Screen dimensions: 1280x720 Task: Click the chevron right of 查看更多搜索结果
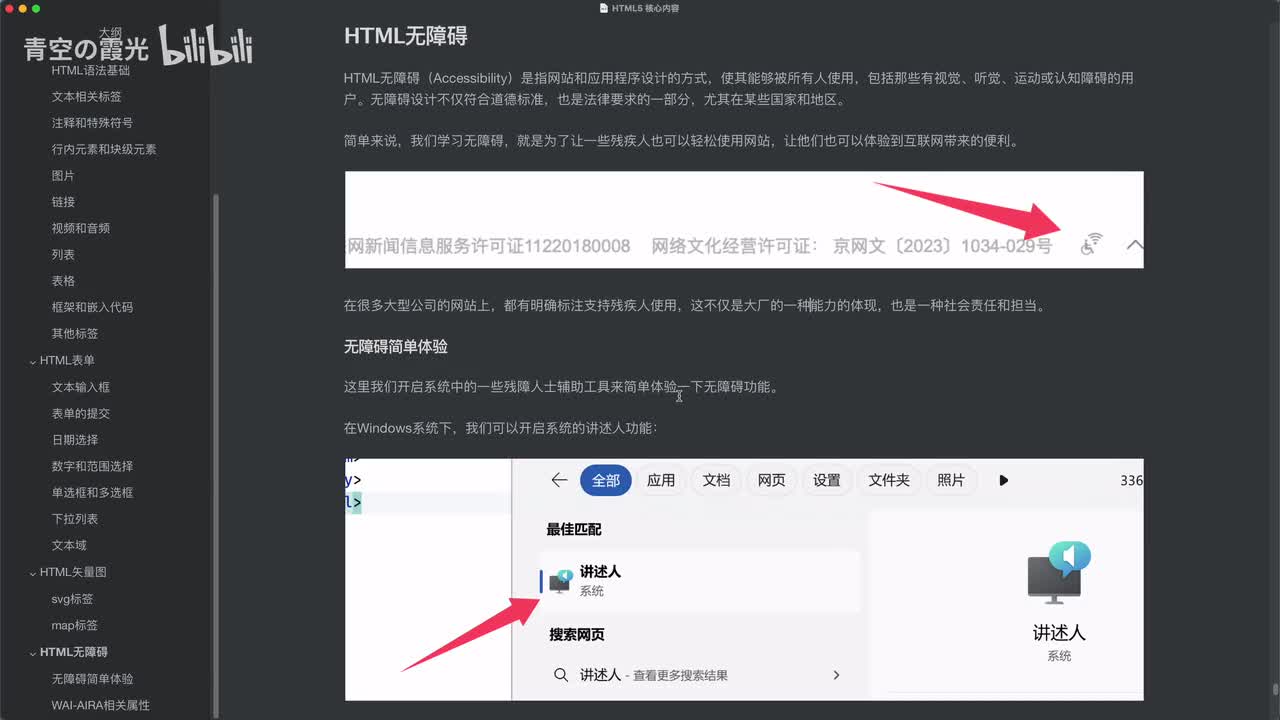pyautogui.click(x=836, y=675)
